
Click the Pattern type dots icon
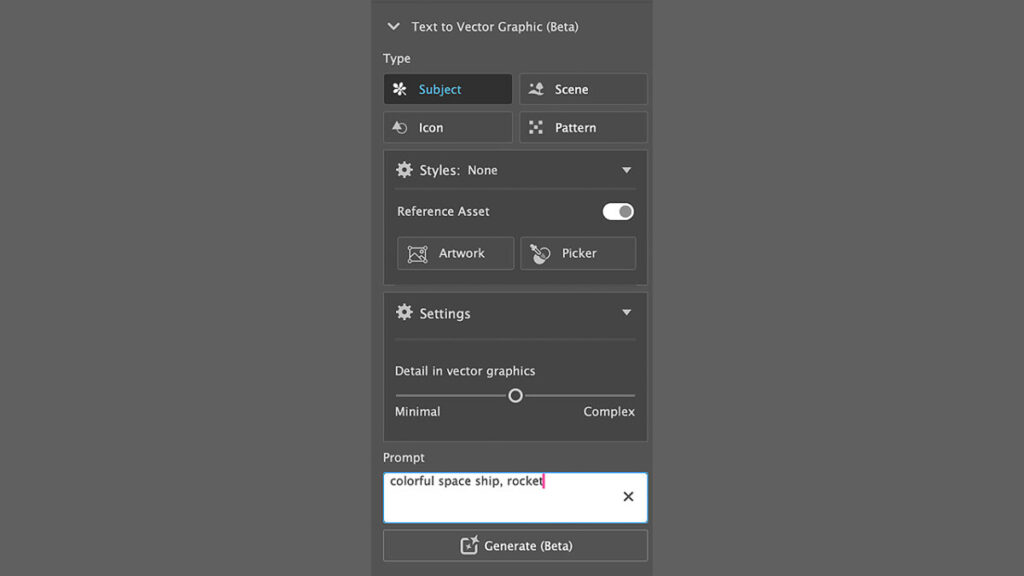pyautogui.click(x=536, y=128)
